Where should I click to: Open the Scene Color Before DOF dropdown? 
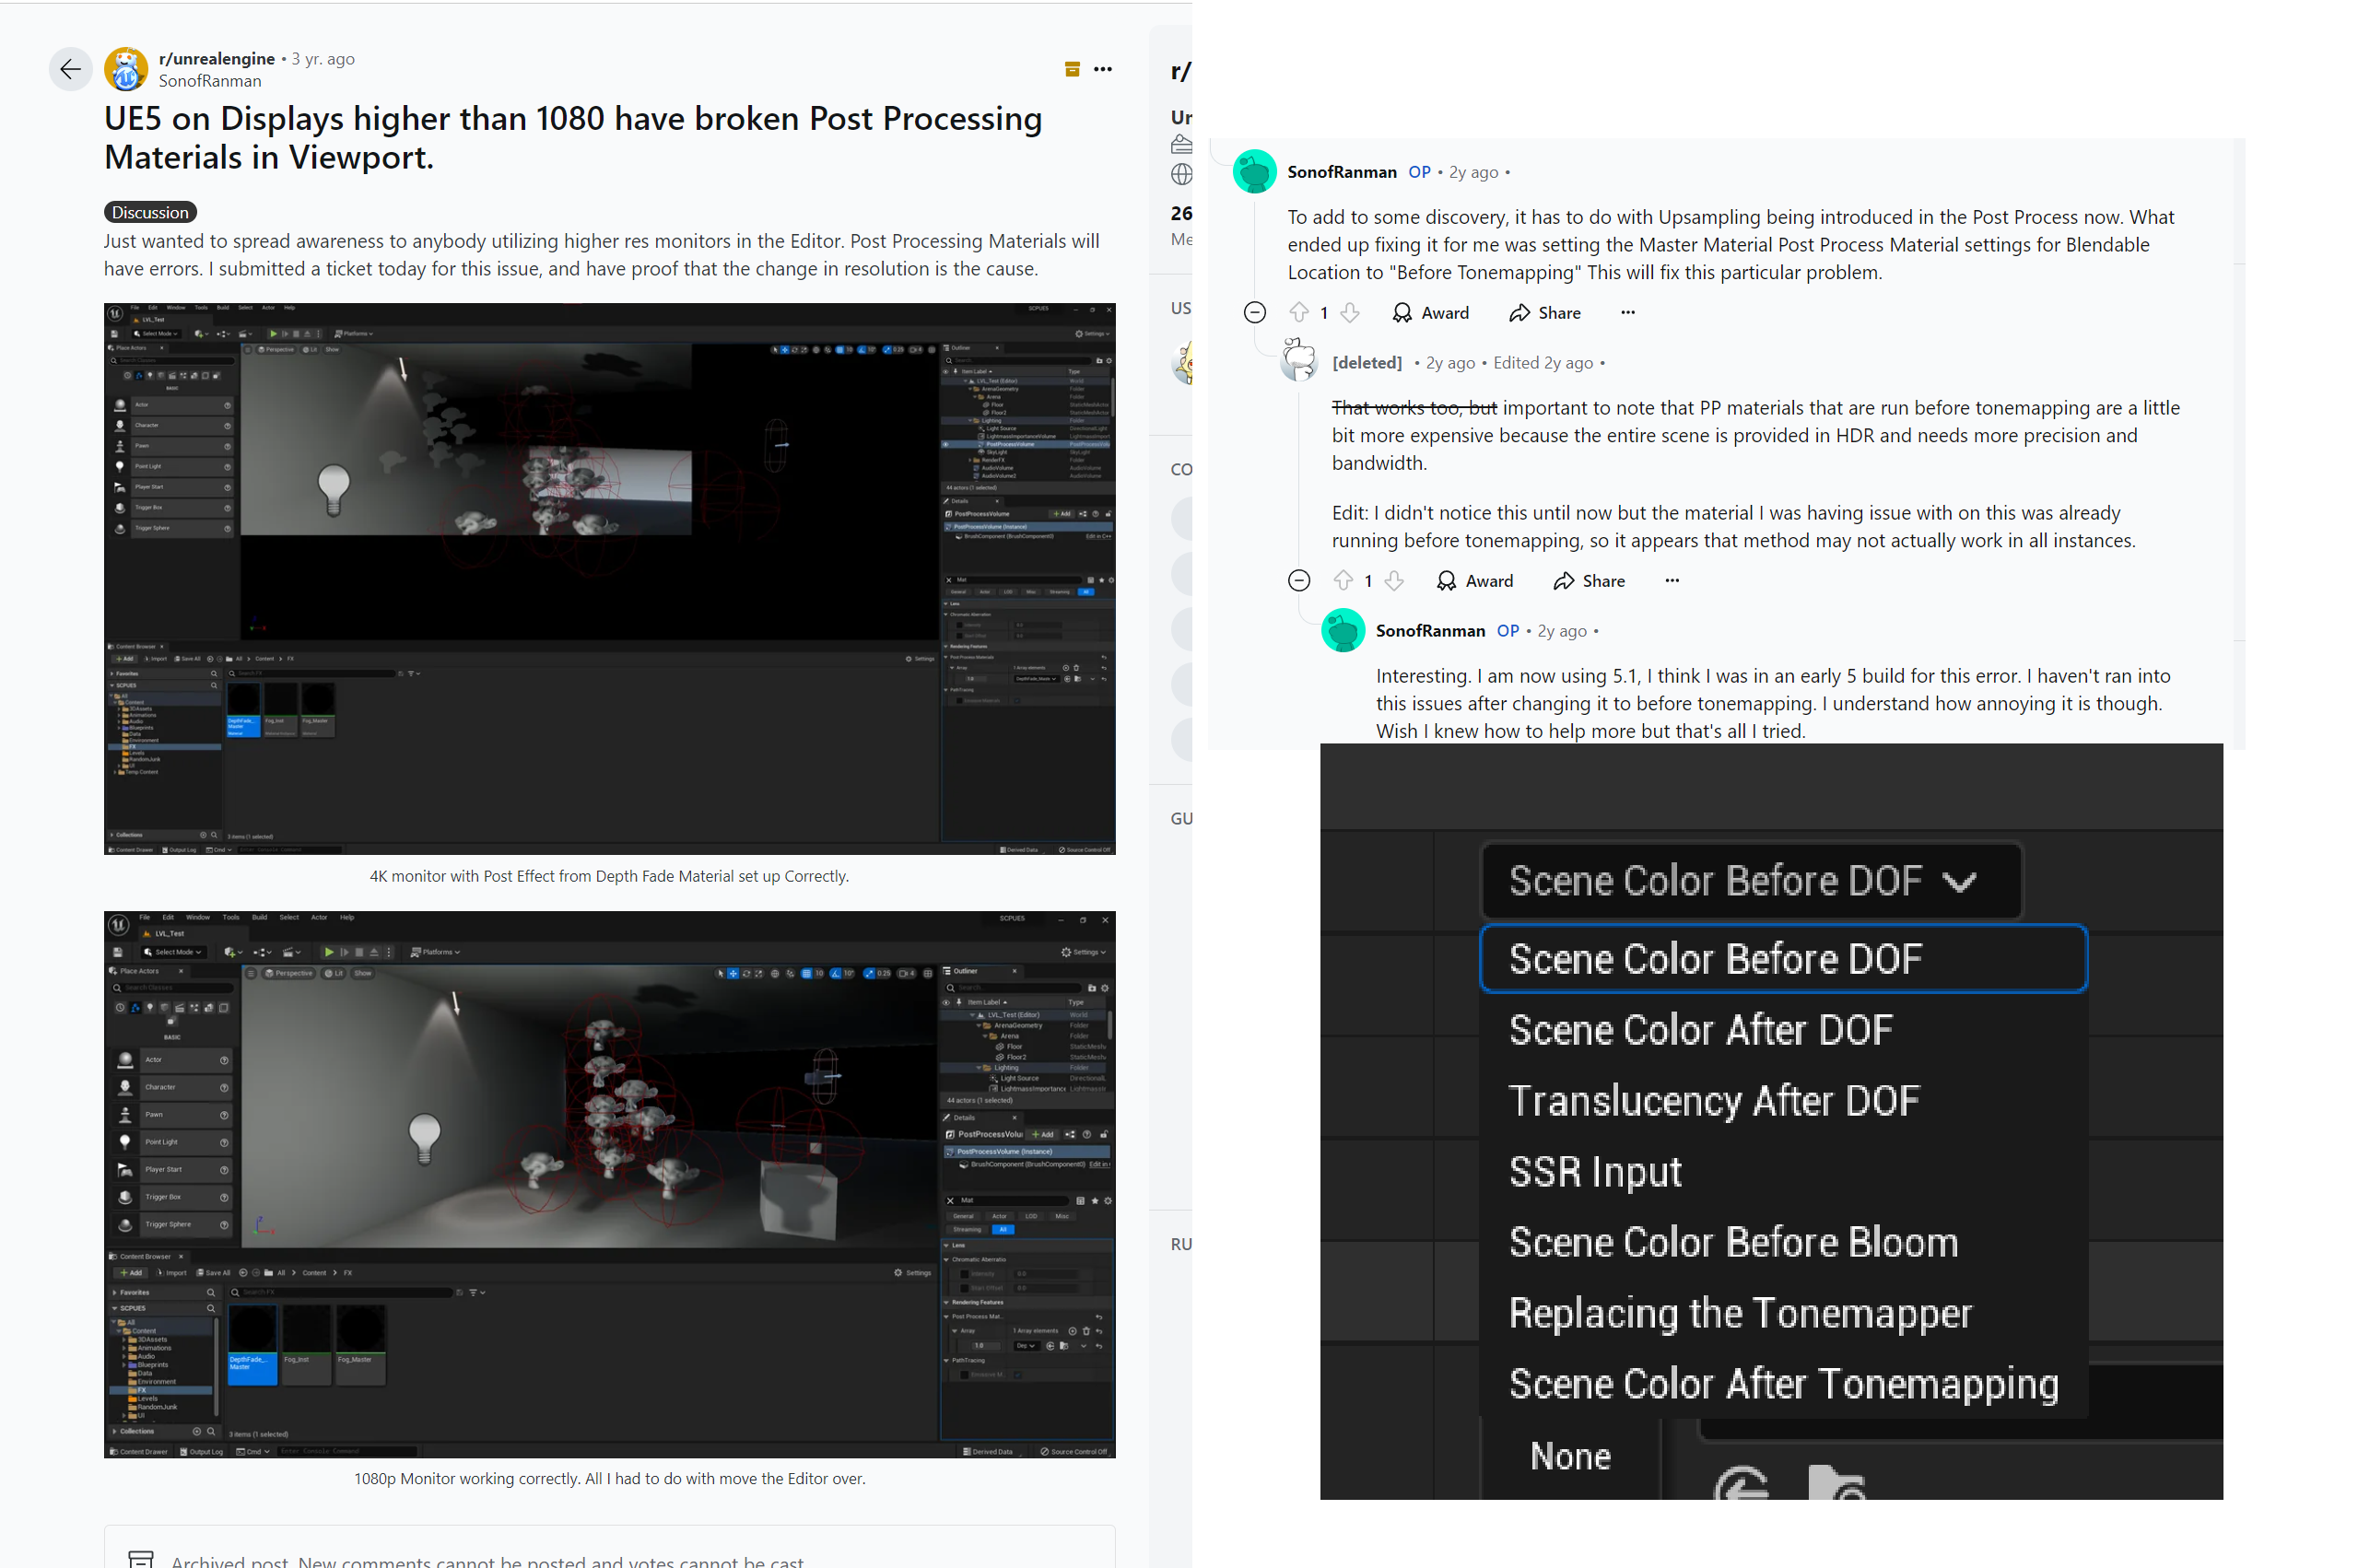pyautogui.click(x=1750, y=881)
